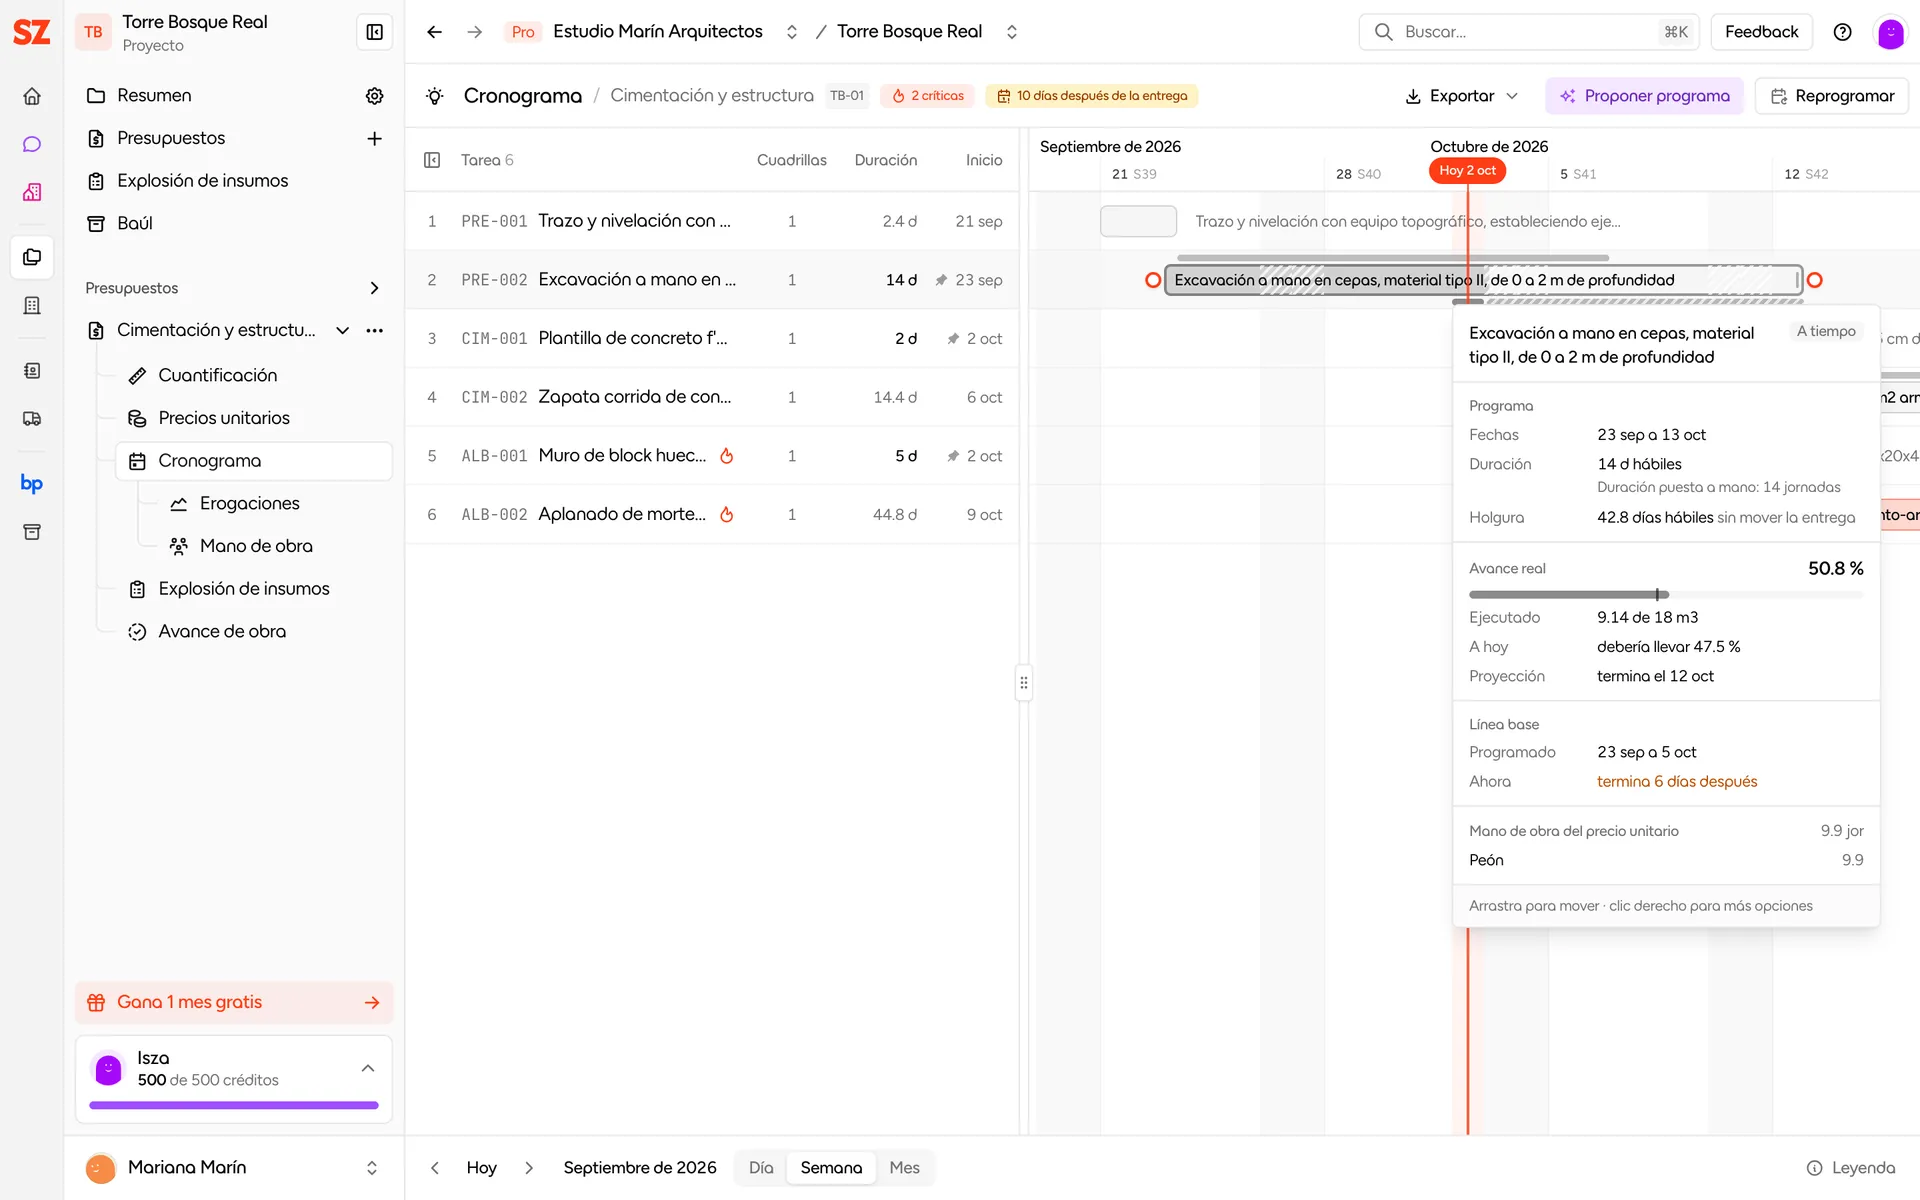Open the help question mark icon
The width and height of the screenshot is (1920, 1200).
coord(1842,32)
